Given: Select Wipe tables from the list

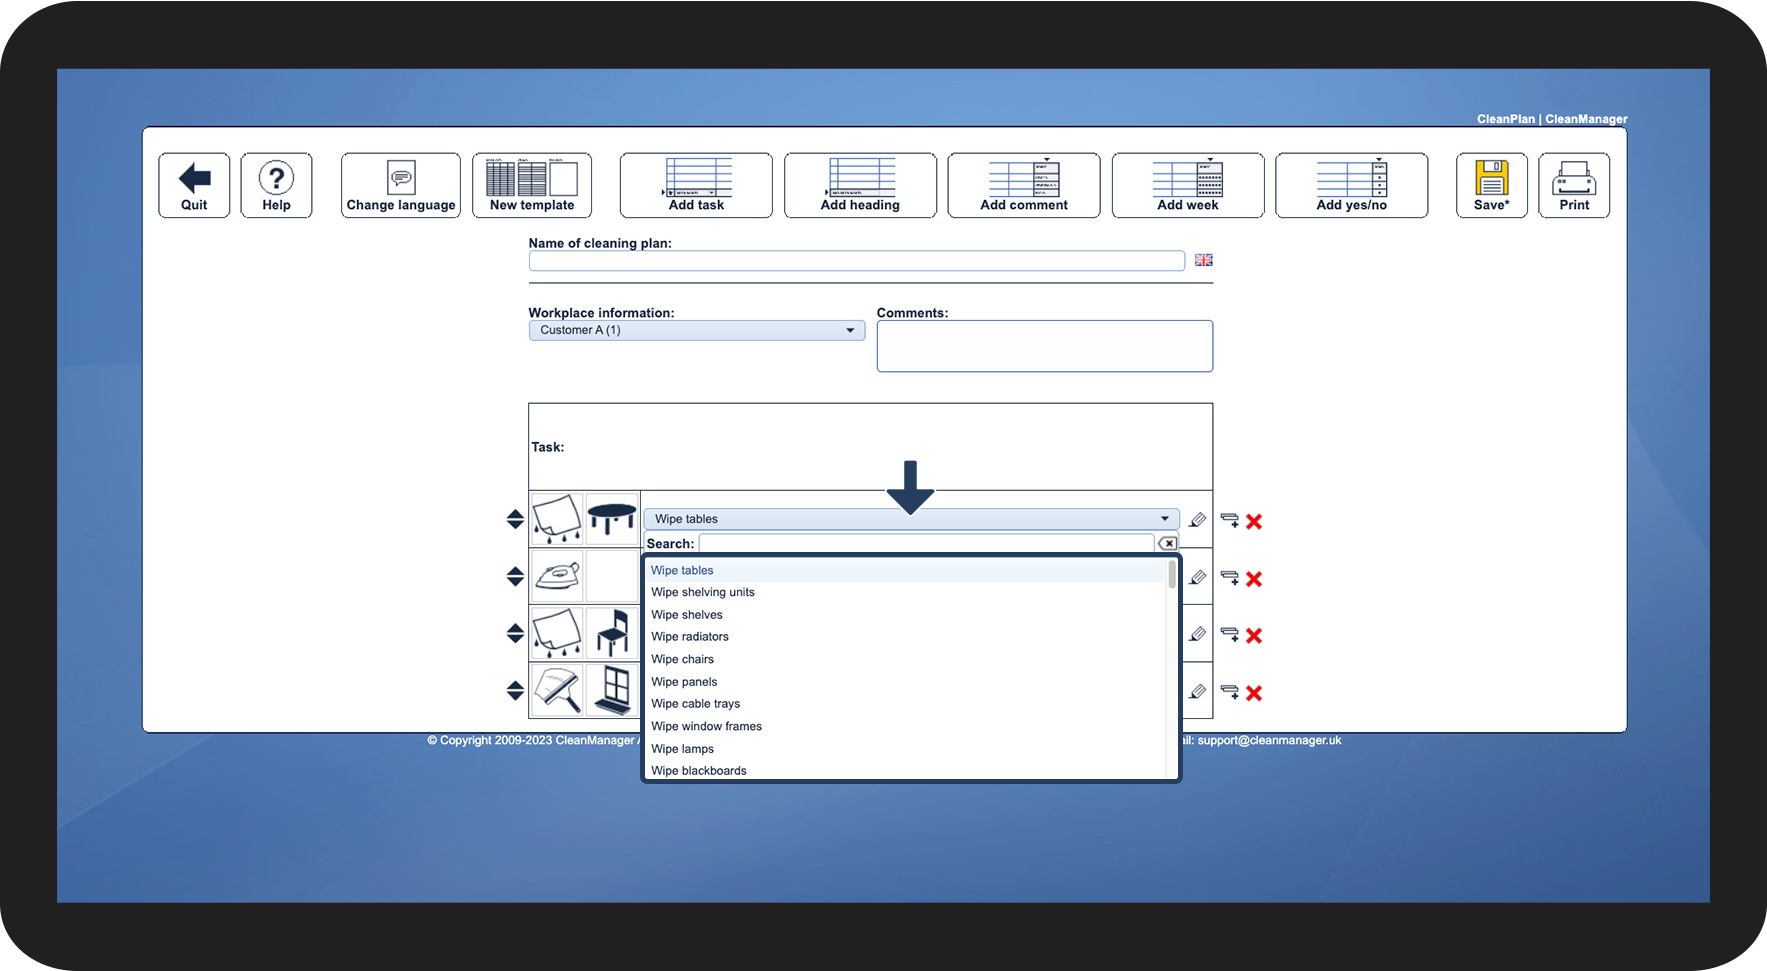Looking at the screenshot, I should 904,570.
